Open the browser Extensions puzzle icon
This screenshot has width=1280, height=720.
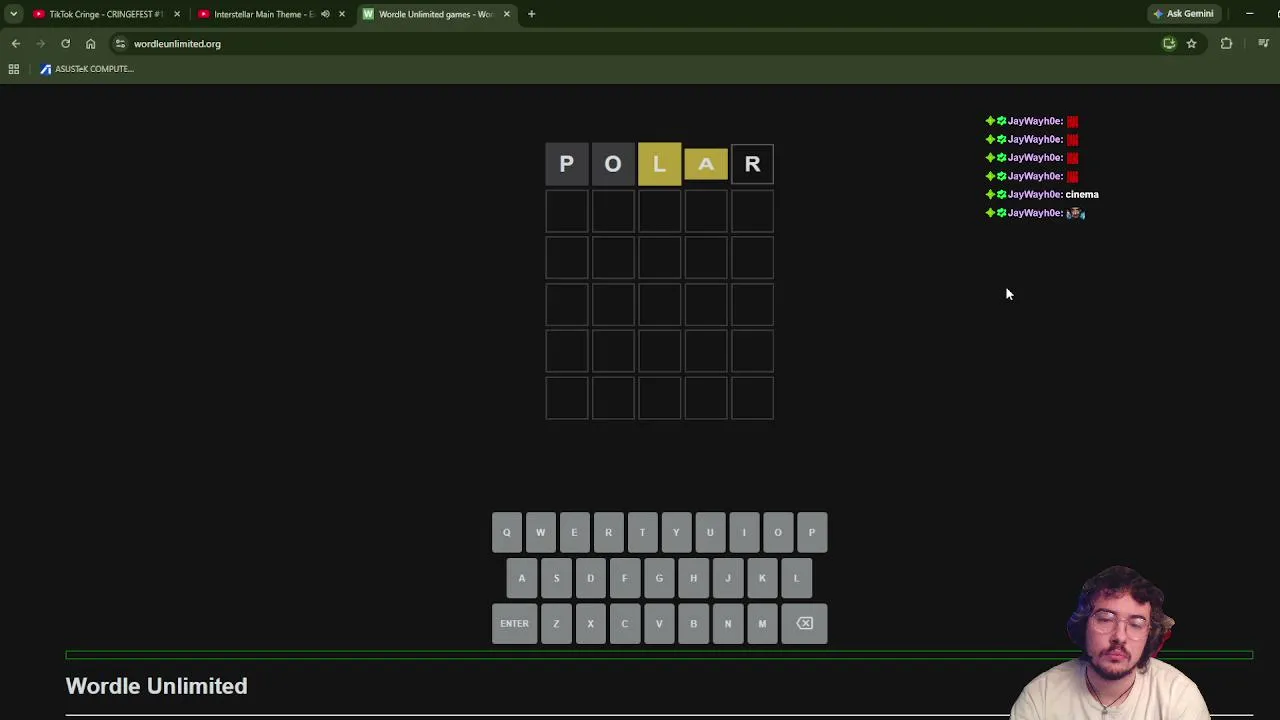pyautogui.click(x=1226, y=43)
